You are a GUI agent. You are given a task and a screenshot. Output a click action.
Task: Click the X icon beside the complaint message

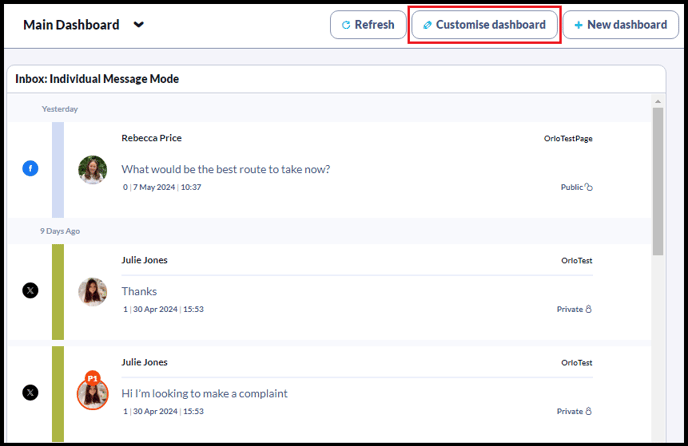click(x=30, y=392)
